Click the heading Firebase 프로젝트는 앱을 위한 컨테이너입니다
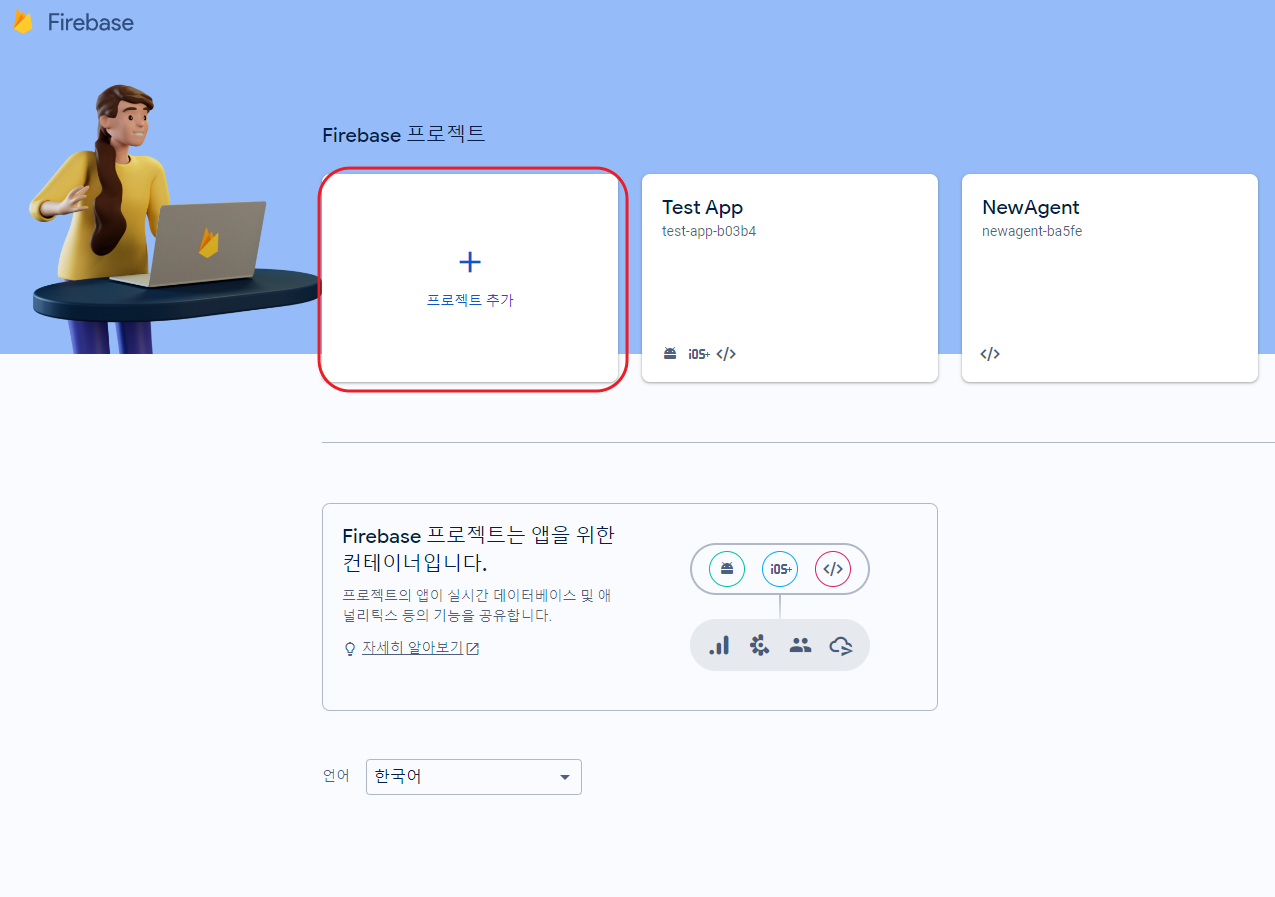Viewport: 1275px width, 897px height. click(478, 549)
